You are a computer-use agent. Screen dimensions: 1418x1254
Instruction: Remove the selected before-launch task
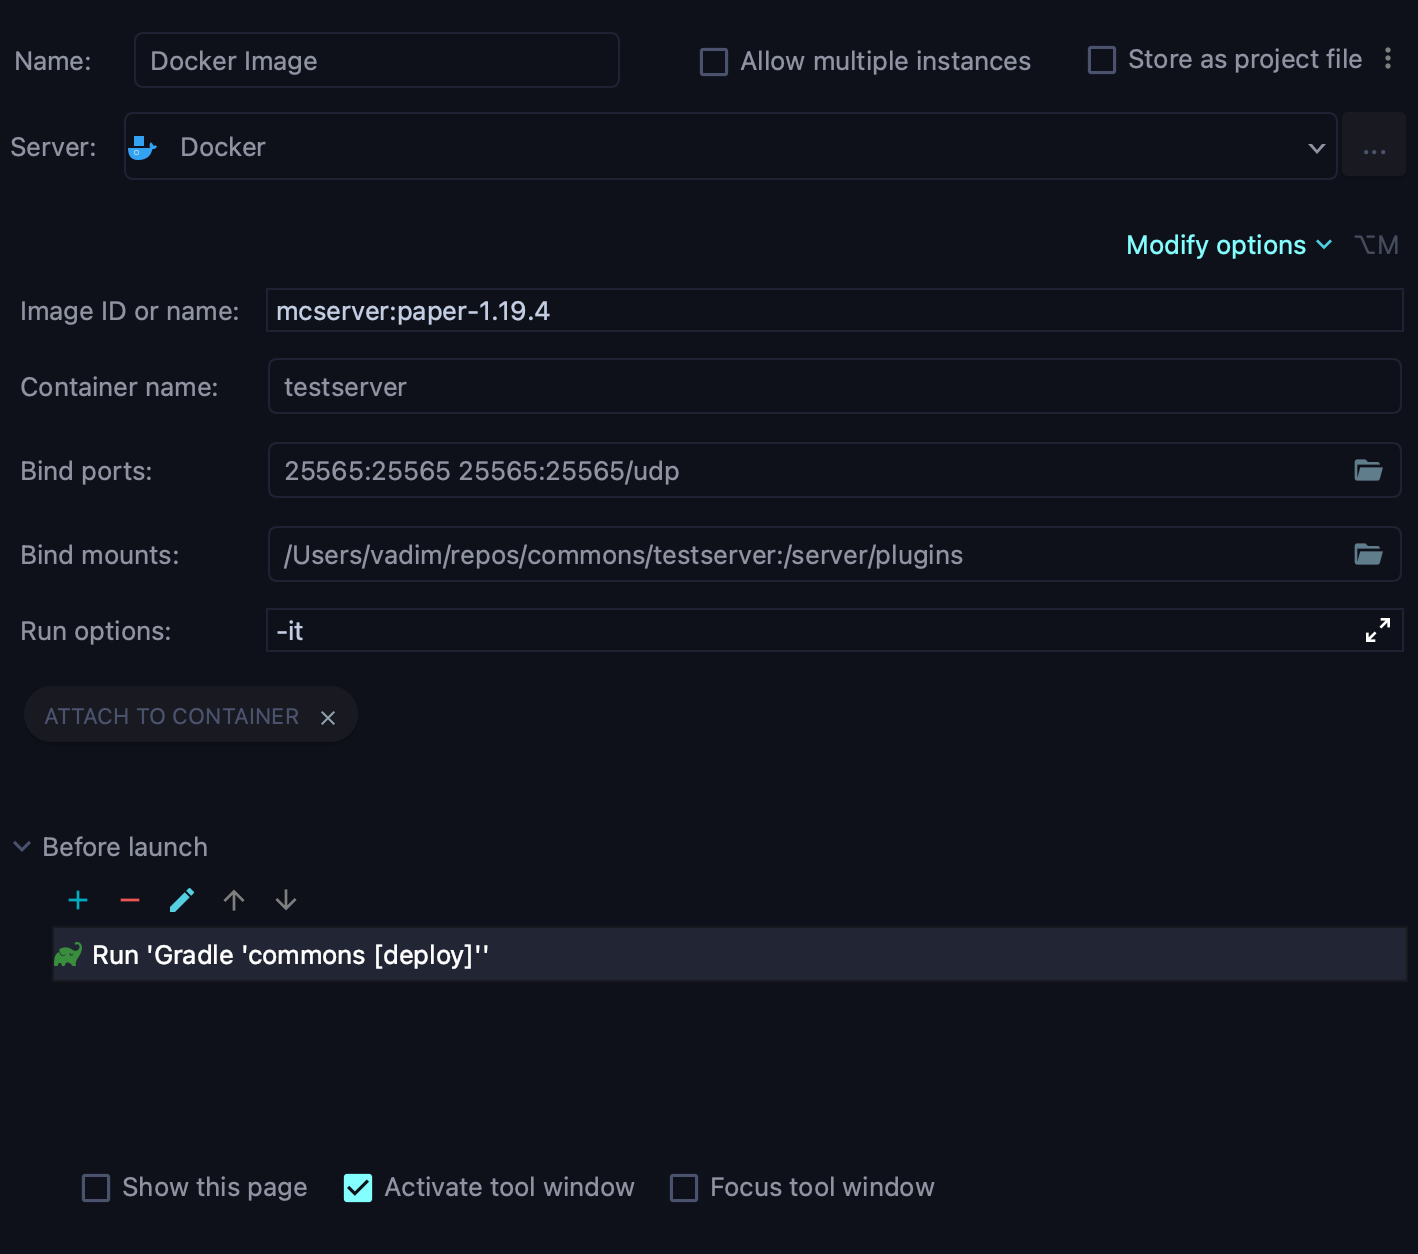(130, 901)
